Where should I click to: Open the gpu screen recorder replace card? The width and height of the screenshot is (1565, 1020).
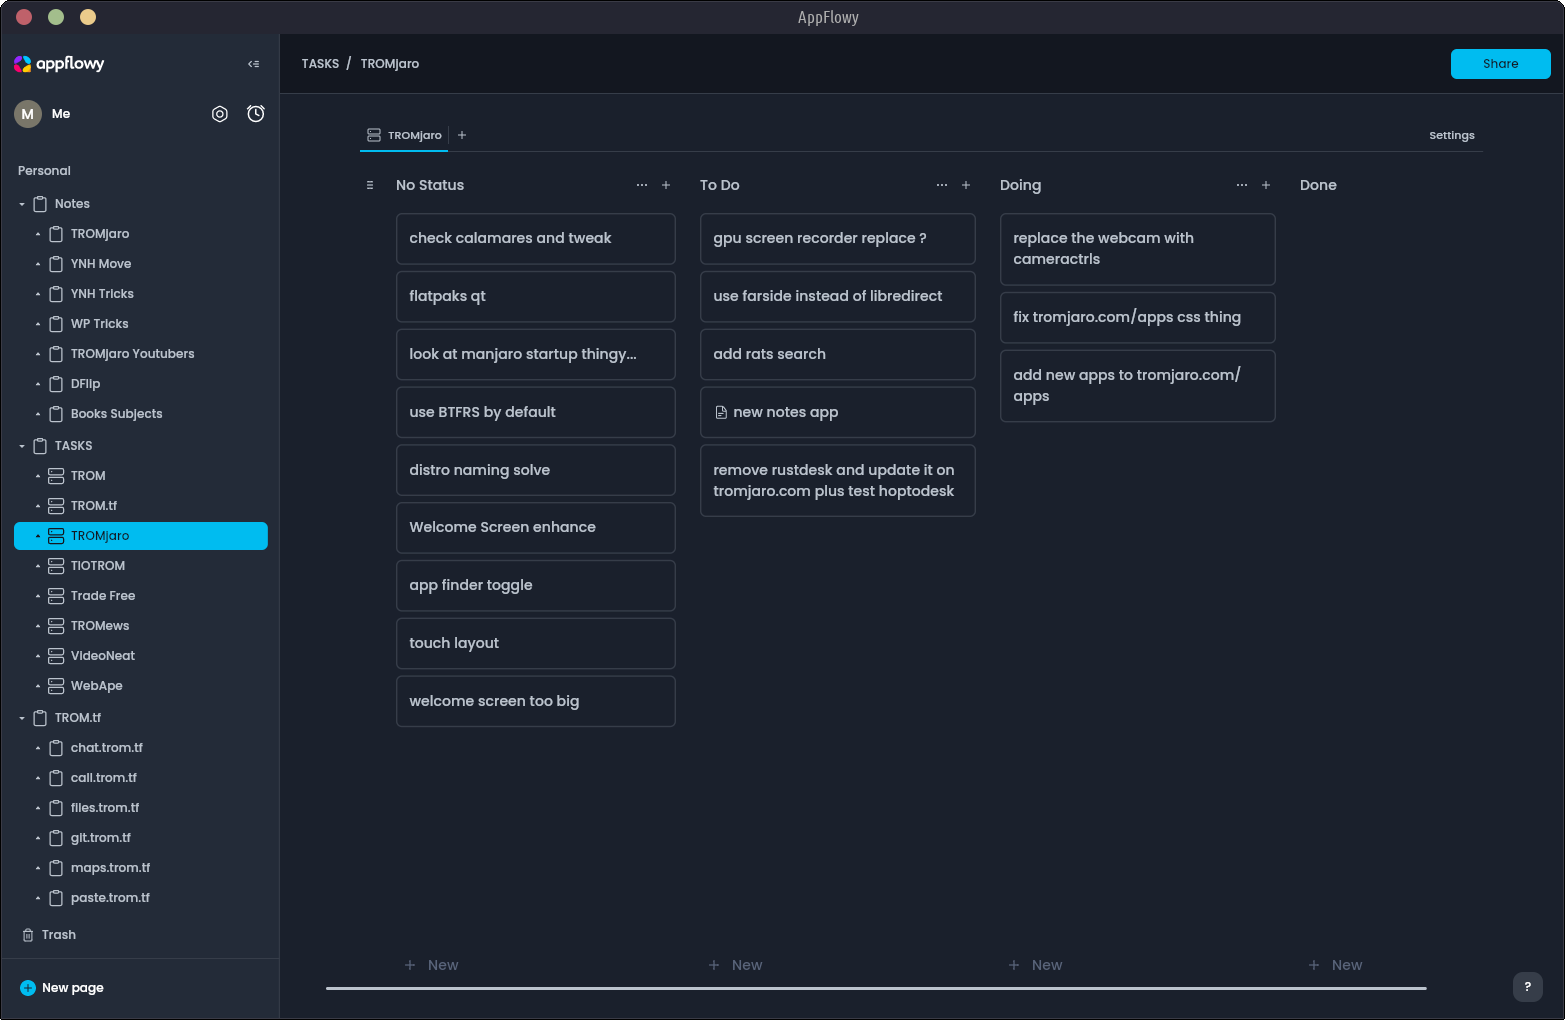838,238
